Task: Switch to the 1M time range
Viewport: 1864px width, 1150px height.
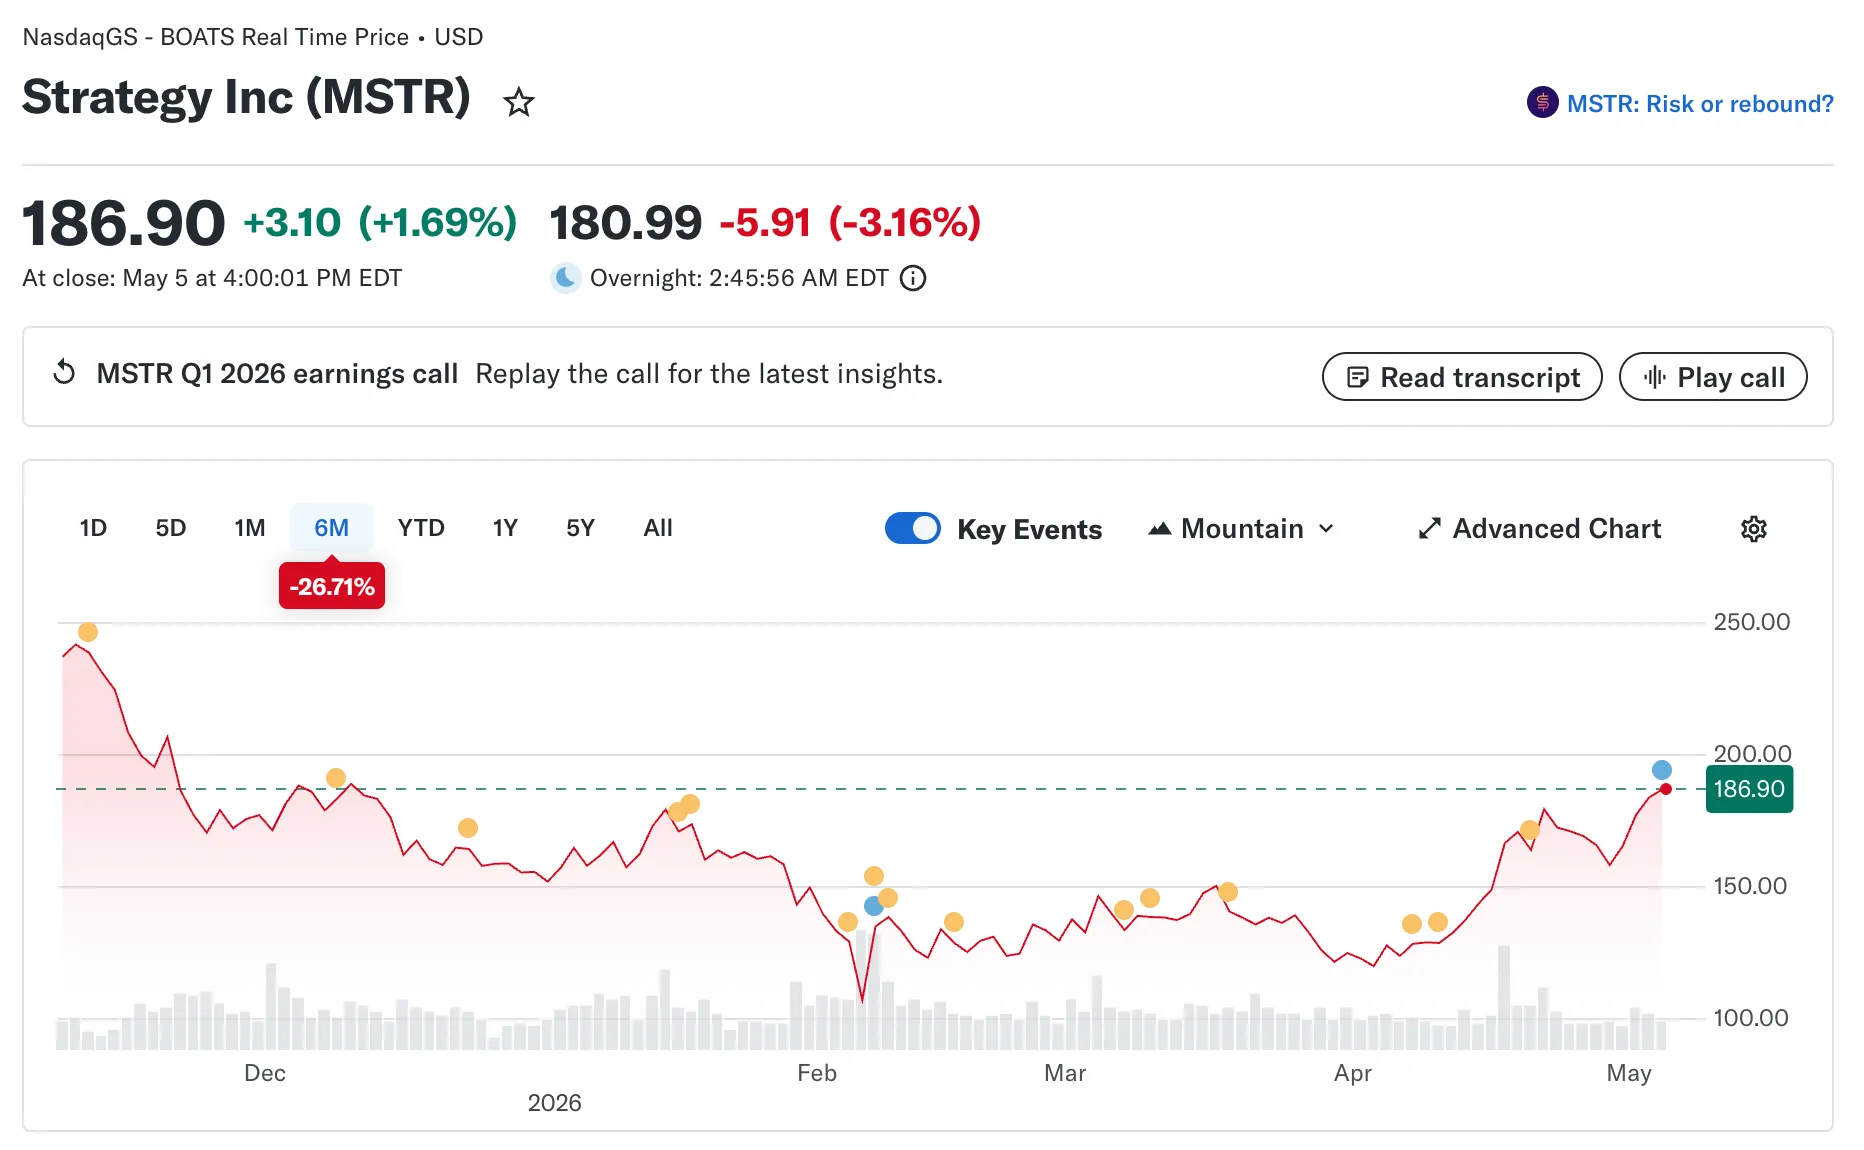Action: (x=250, y=528)
